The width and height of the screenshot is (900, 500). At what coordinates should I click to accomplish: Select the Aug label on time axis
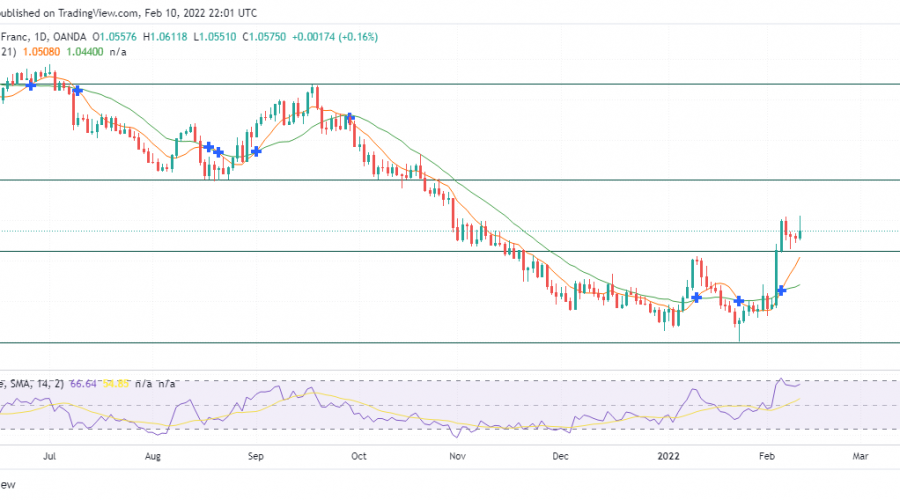(x=153, y=456)
